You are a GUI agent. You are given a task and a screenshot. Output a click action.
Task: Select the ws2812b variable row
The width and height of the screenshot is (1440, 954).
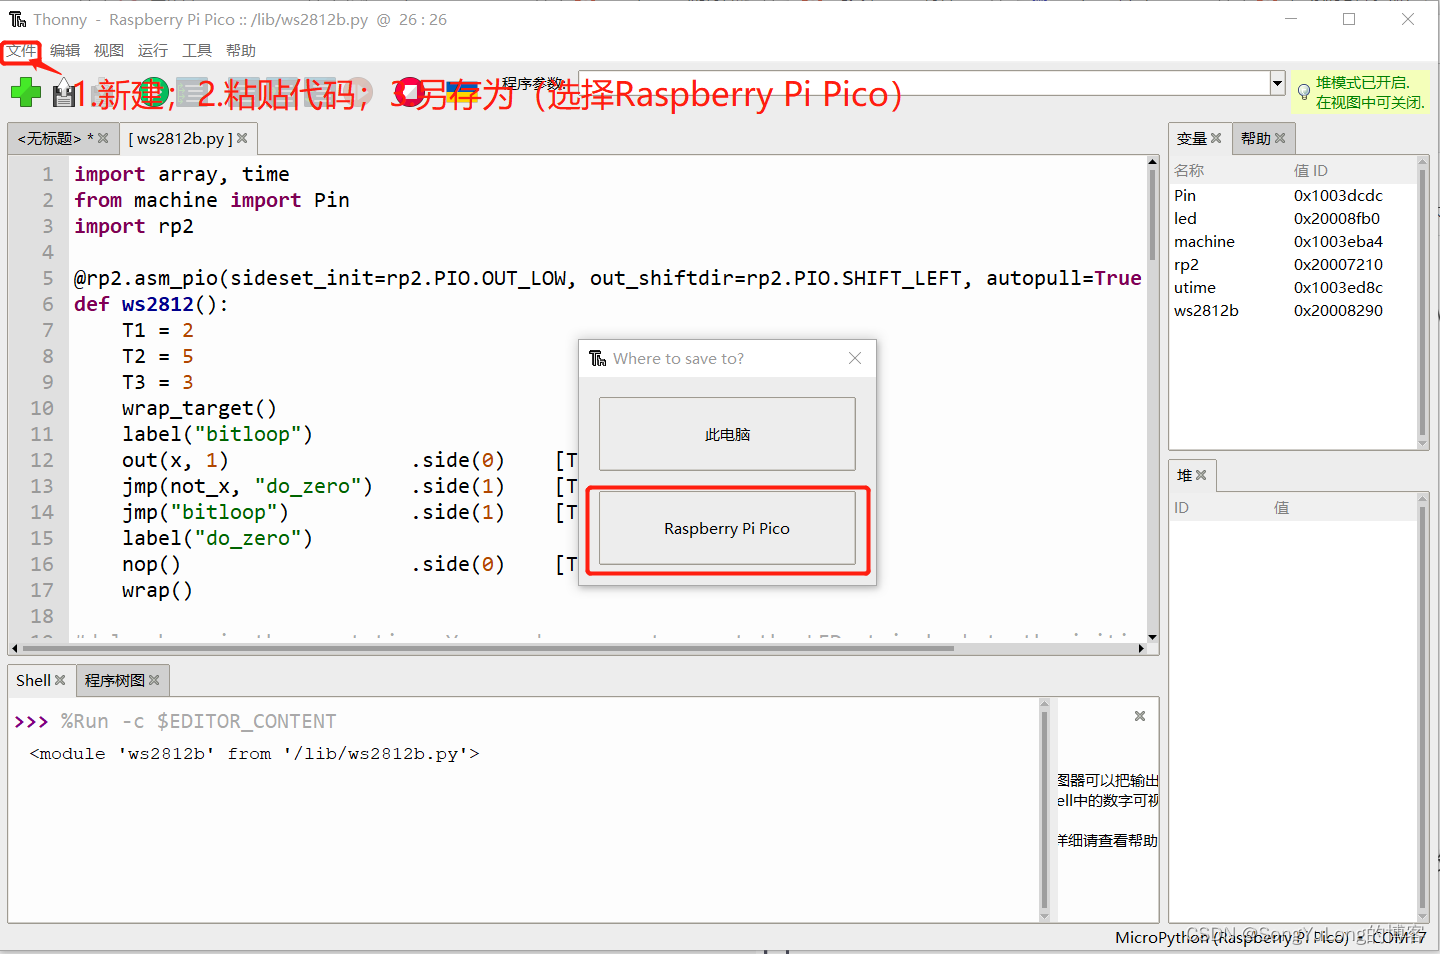pyautogui.click(x=1293, y=310)
